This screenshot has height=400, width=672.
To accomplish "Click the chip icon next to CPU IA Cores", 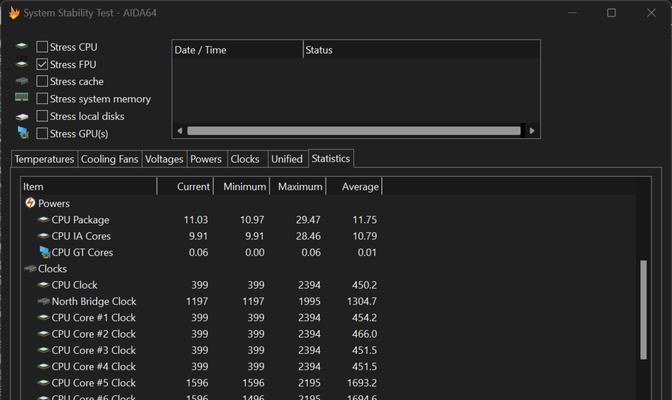I will click(x=43, y=235).
